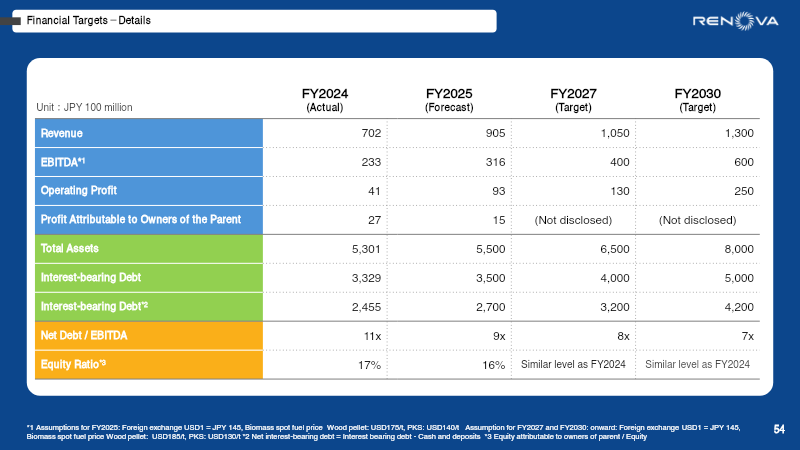Viewport: 800px width, 450px height.
Task: Click the FY2024 total assets value 5,301
Action: click(x=363, y=248)
